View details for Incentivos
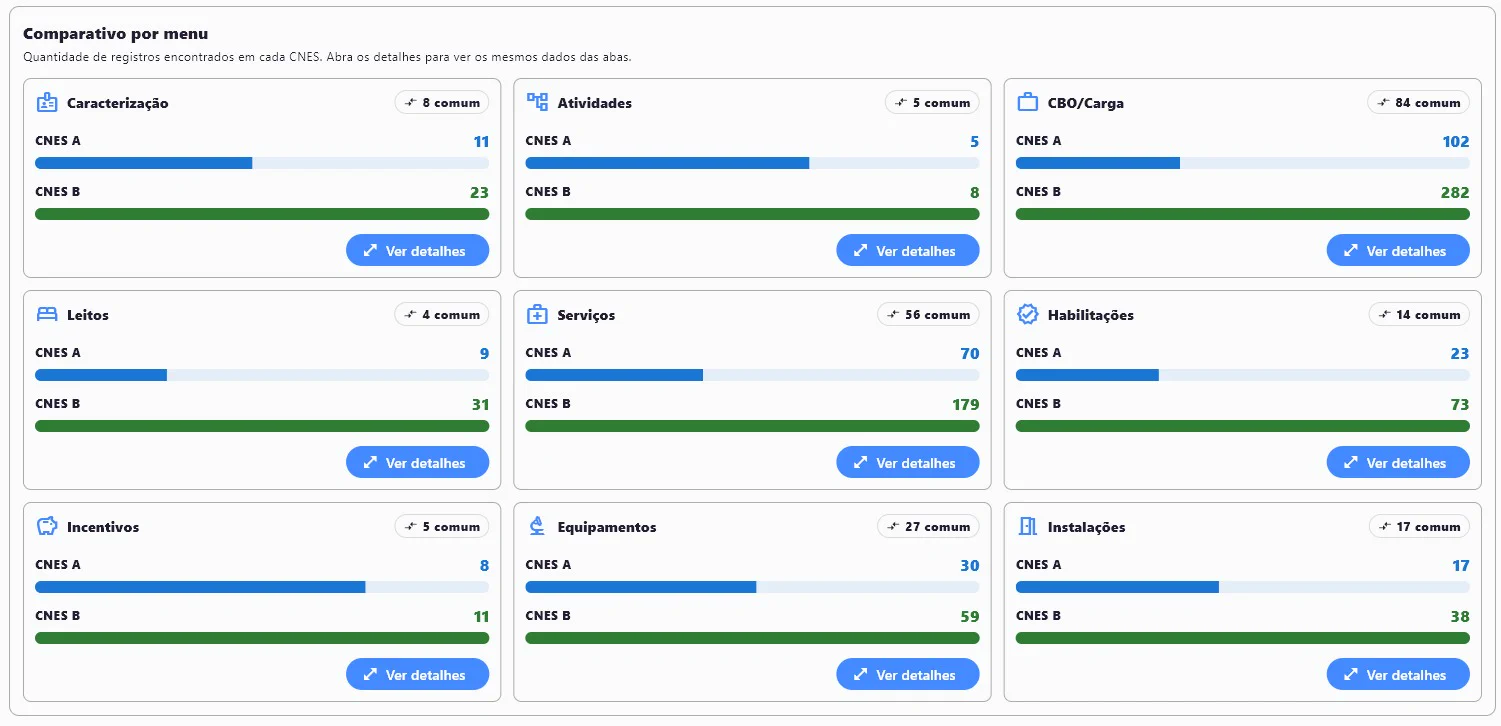Image resolution: width=1501 pixels, height=726 pixels. click(x=417, y=674)
